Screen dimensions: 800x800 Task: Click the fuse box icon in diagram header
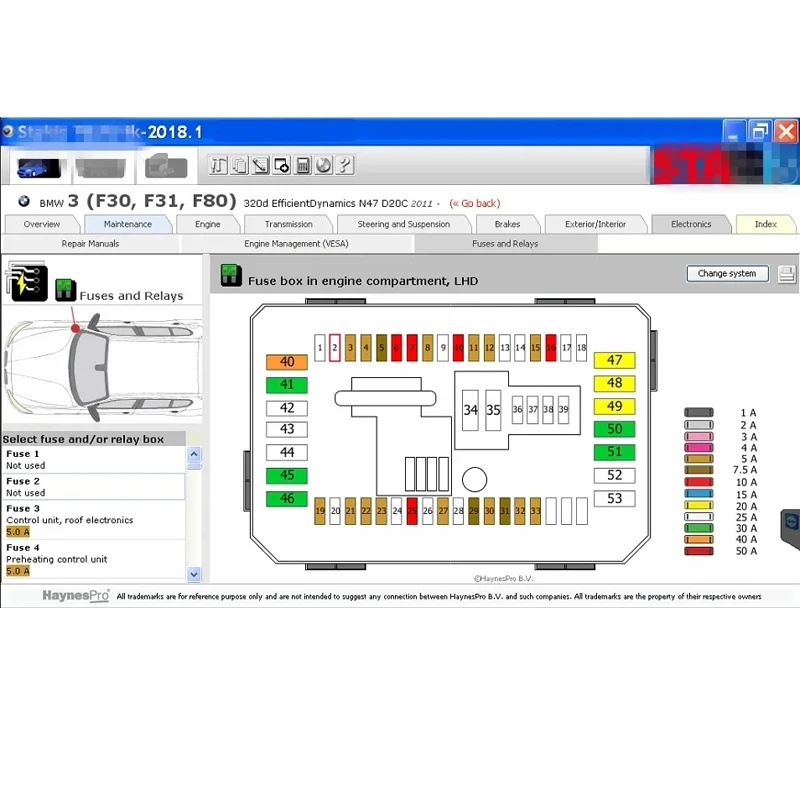(231, 275)
